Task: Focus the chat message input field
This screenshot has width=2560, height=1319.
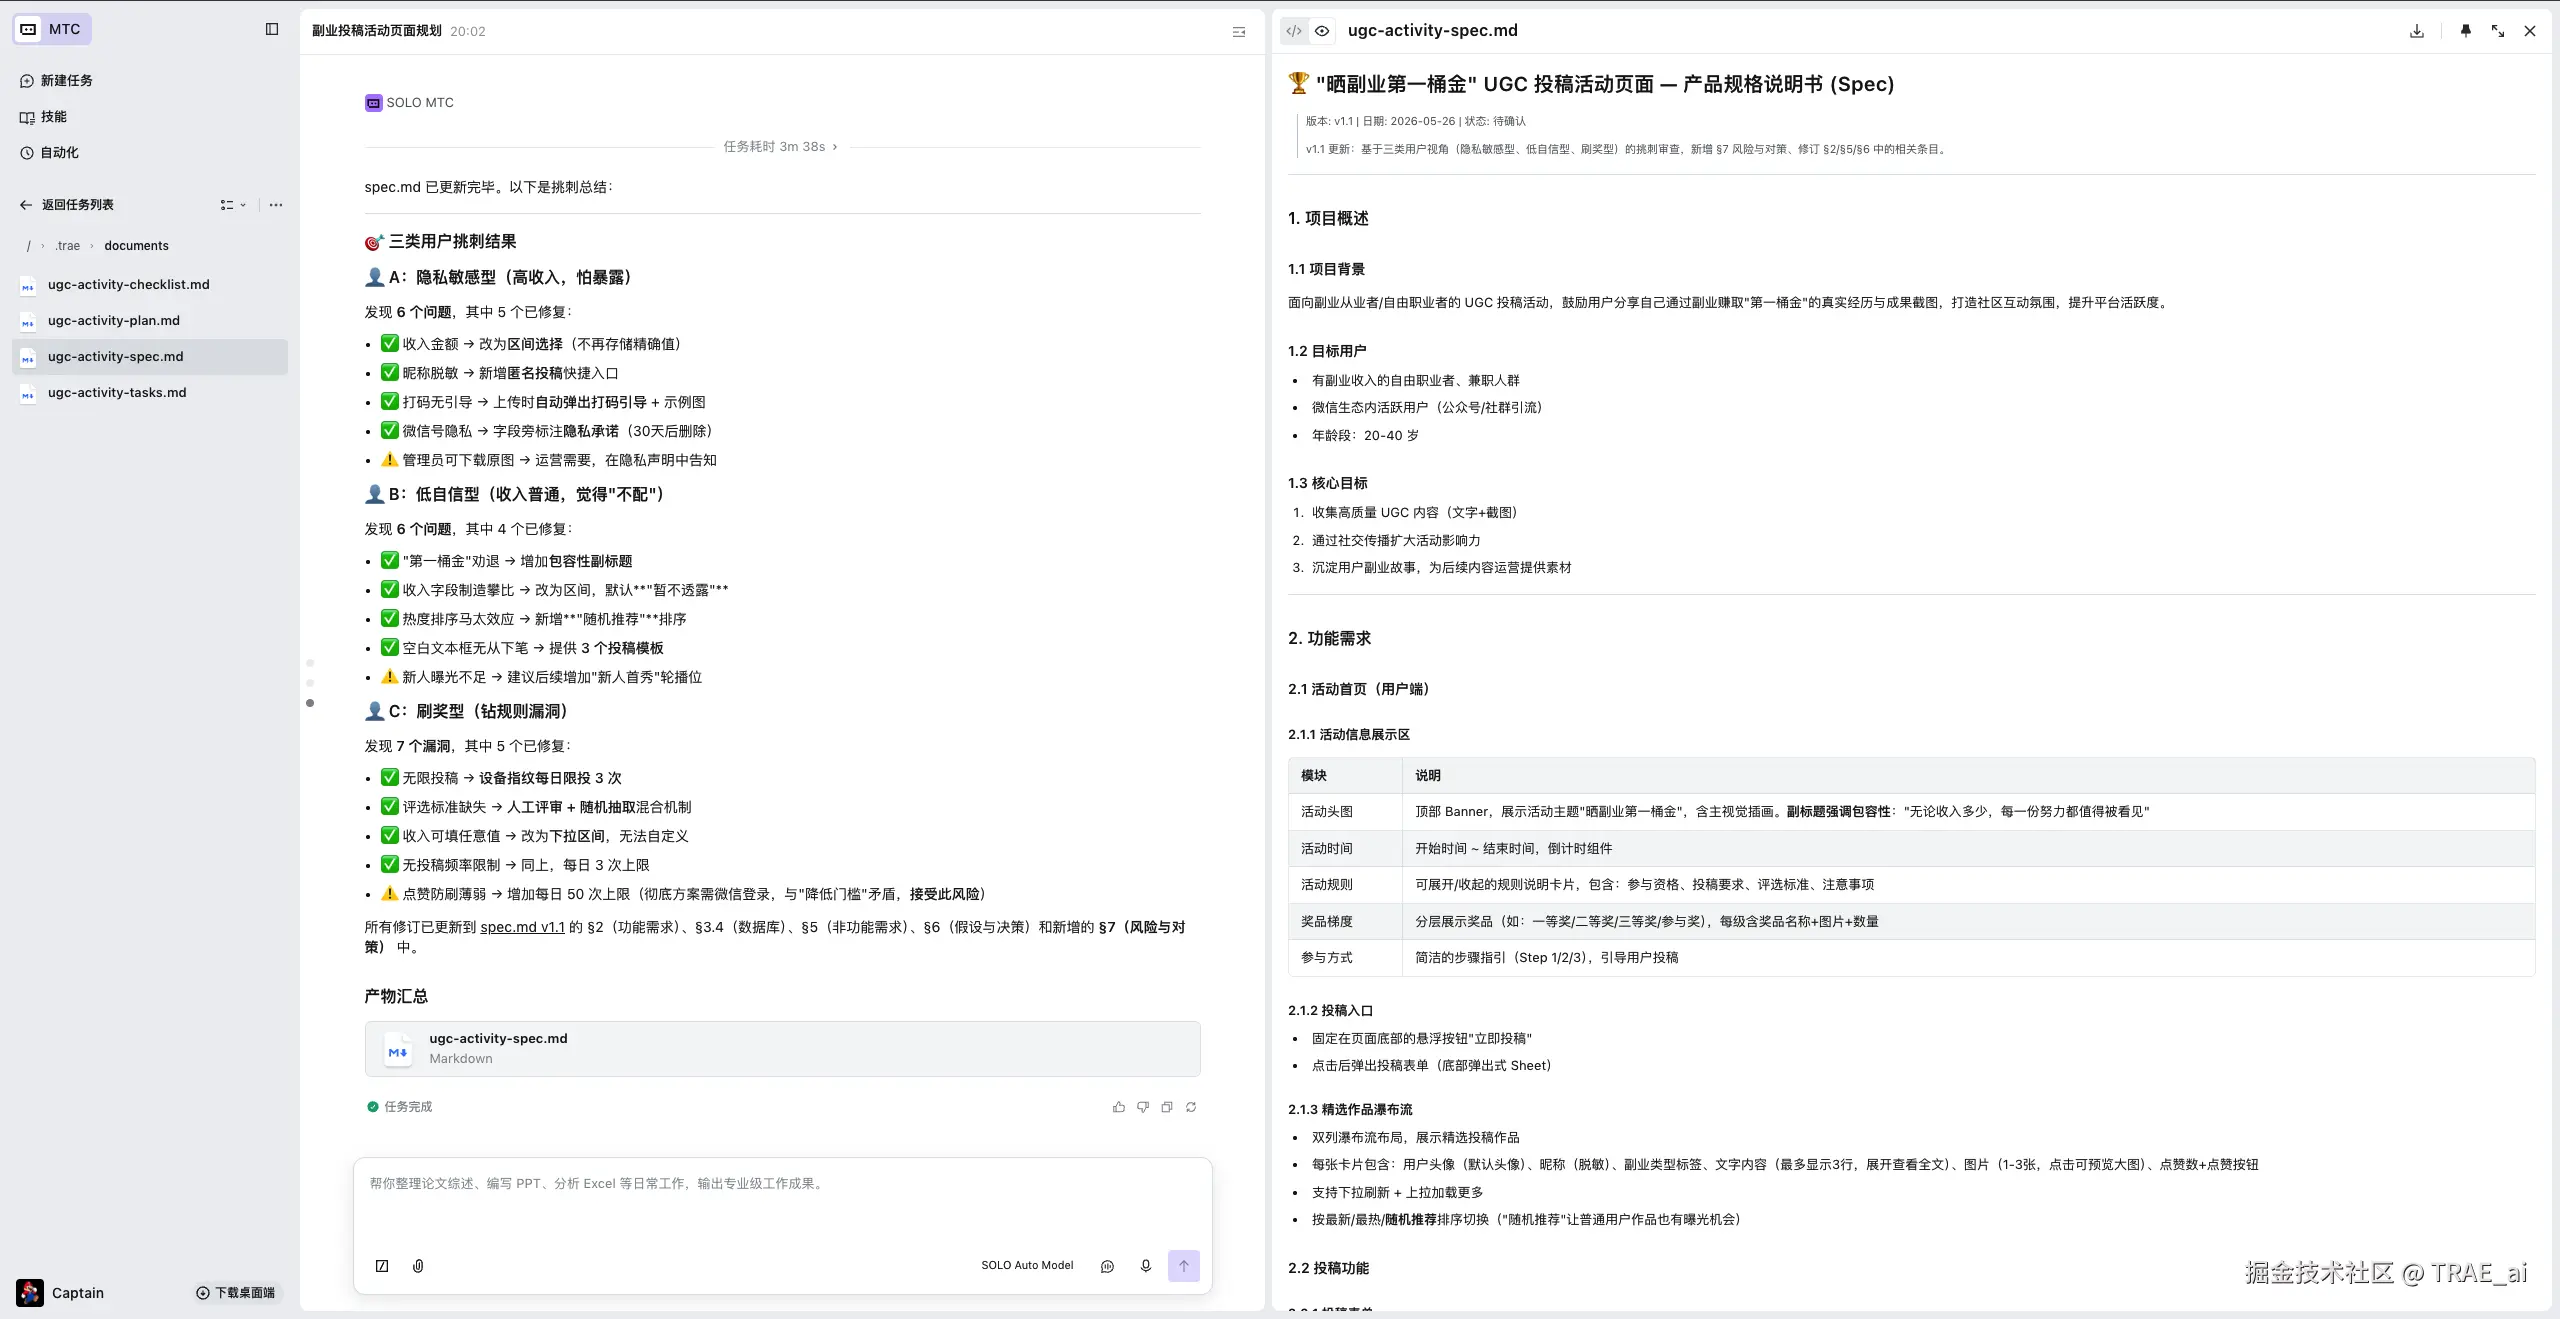Action: (x=782, y=1203)
